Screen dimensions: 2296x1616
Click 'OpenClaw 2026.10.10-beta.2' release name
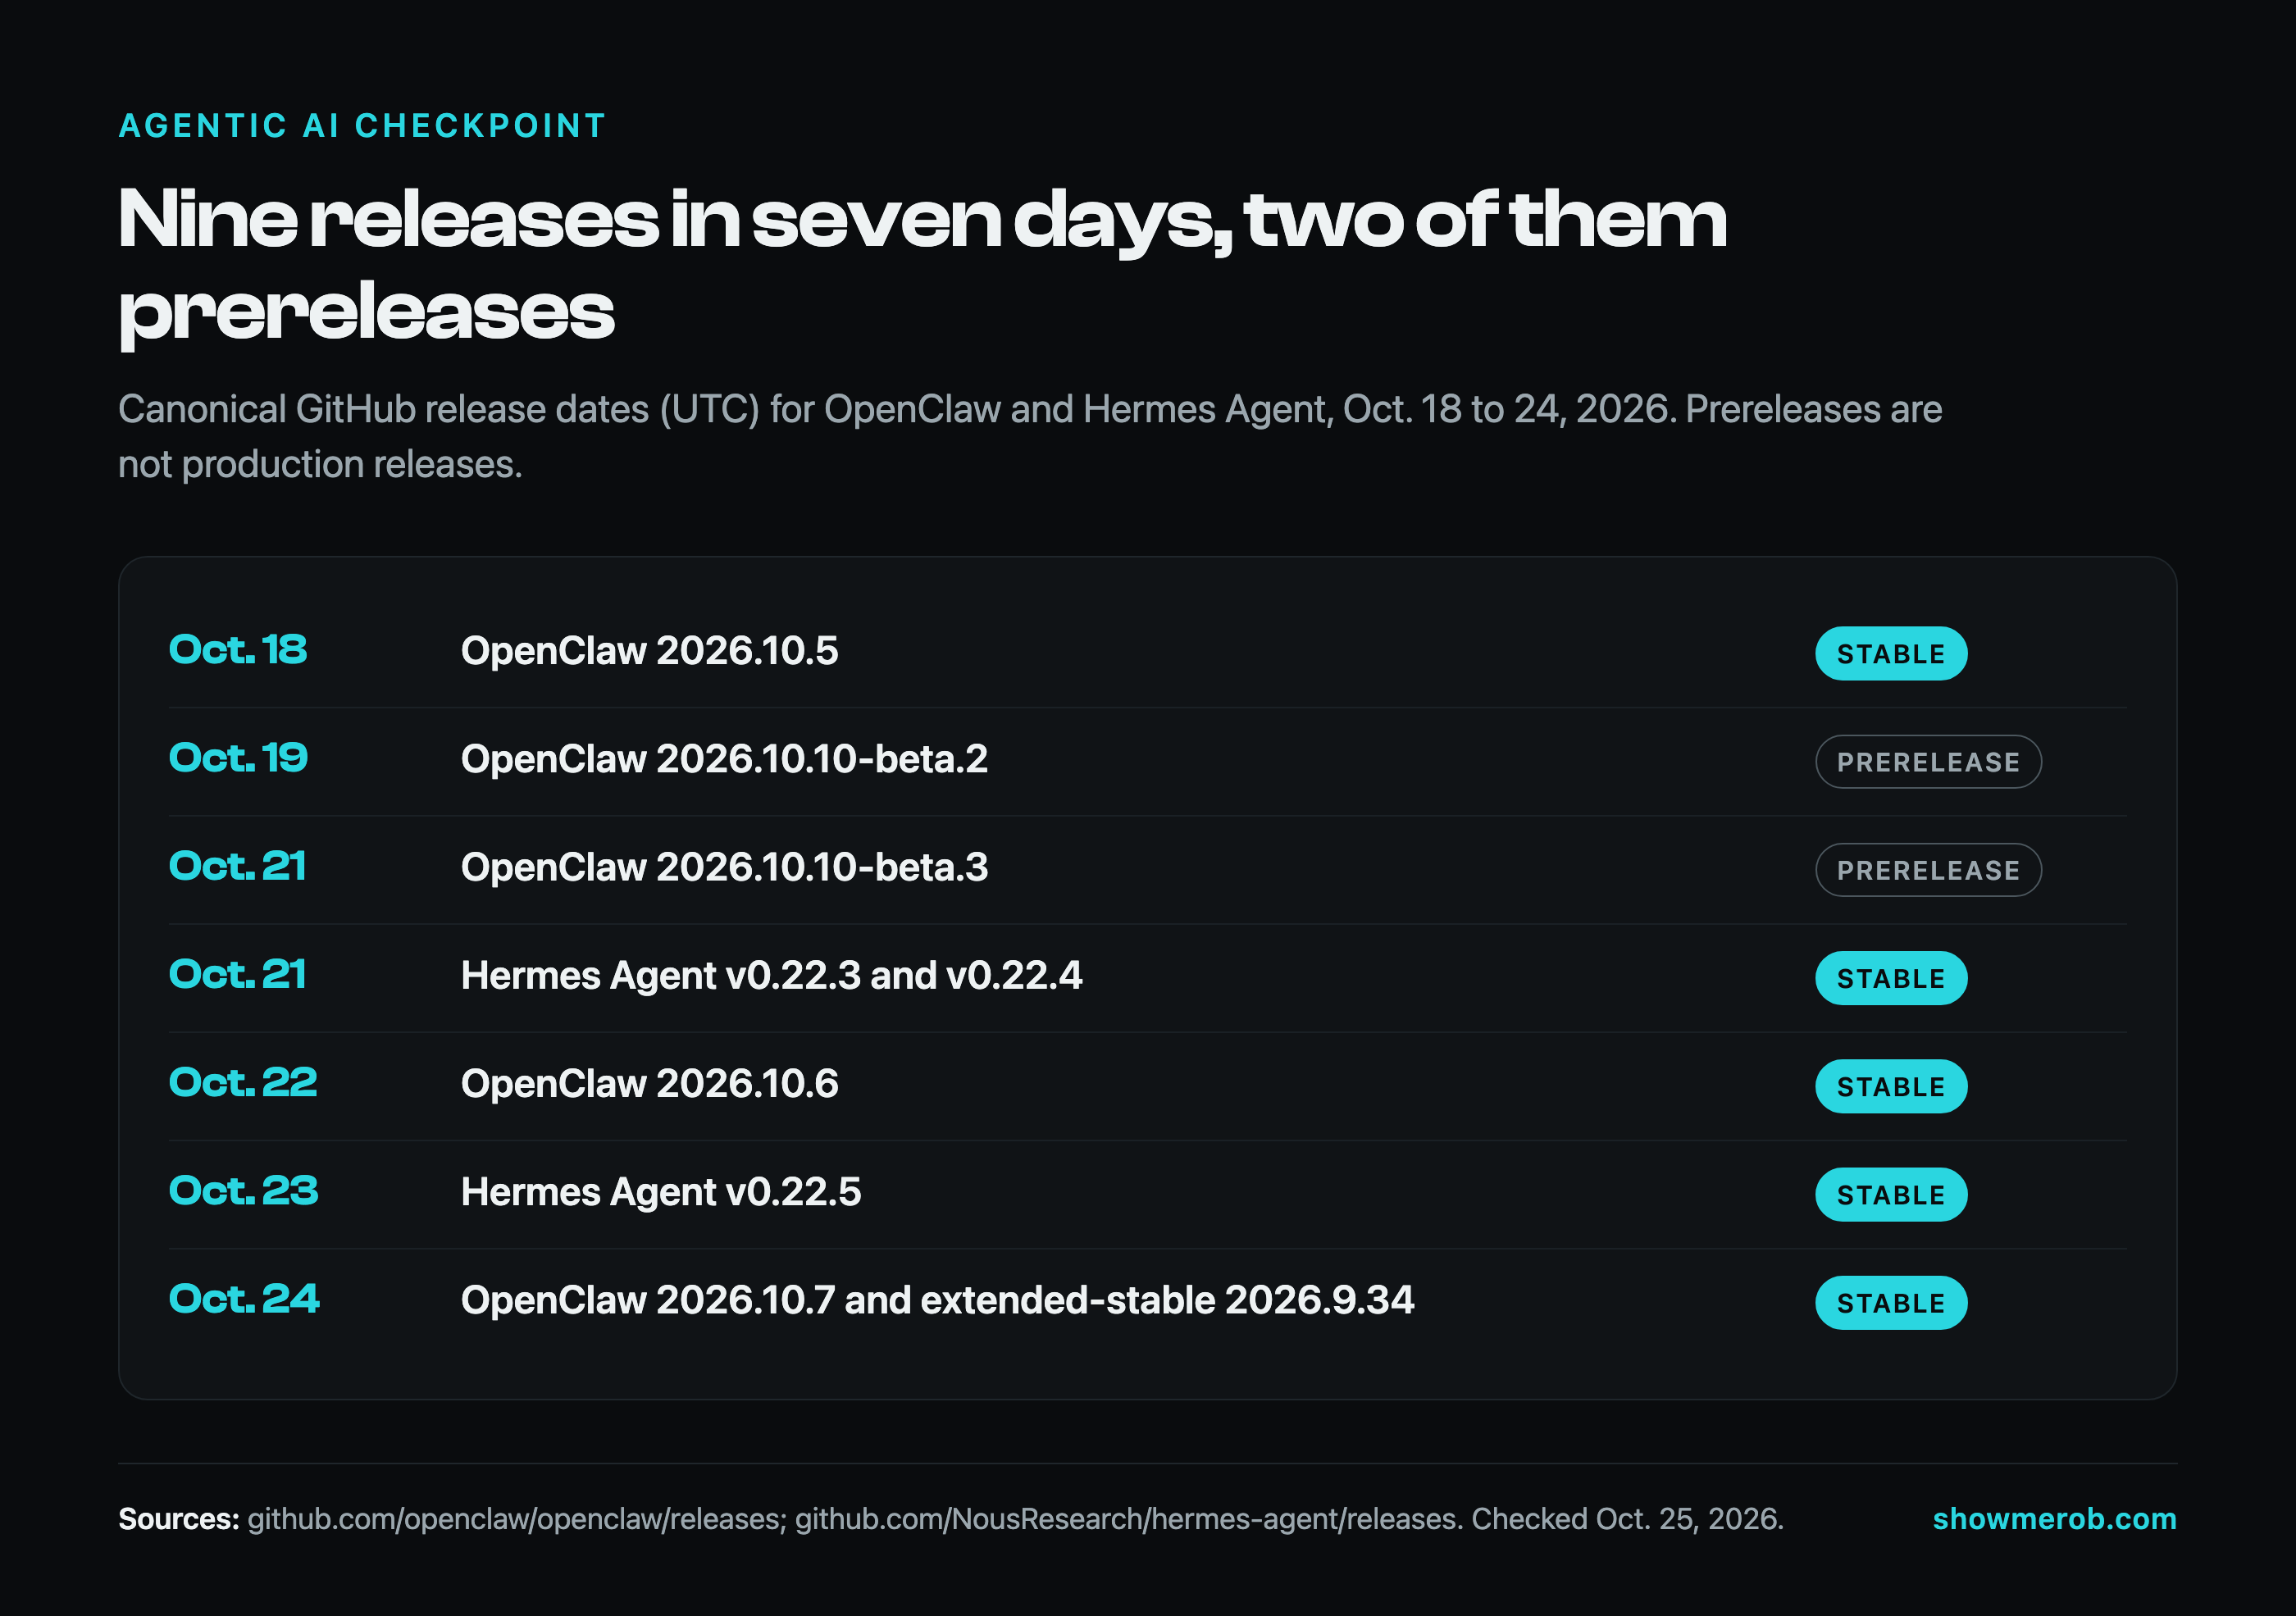[x=724, y=759]
